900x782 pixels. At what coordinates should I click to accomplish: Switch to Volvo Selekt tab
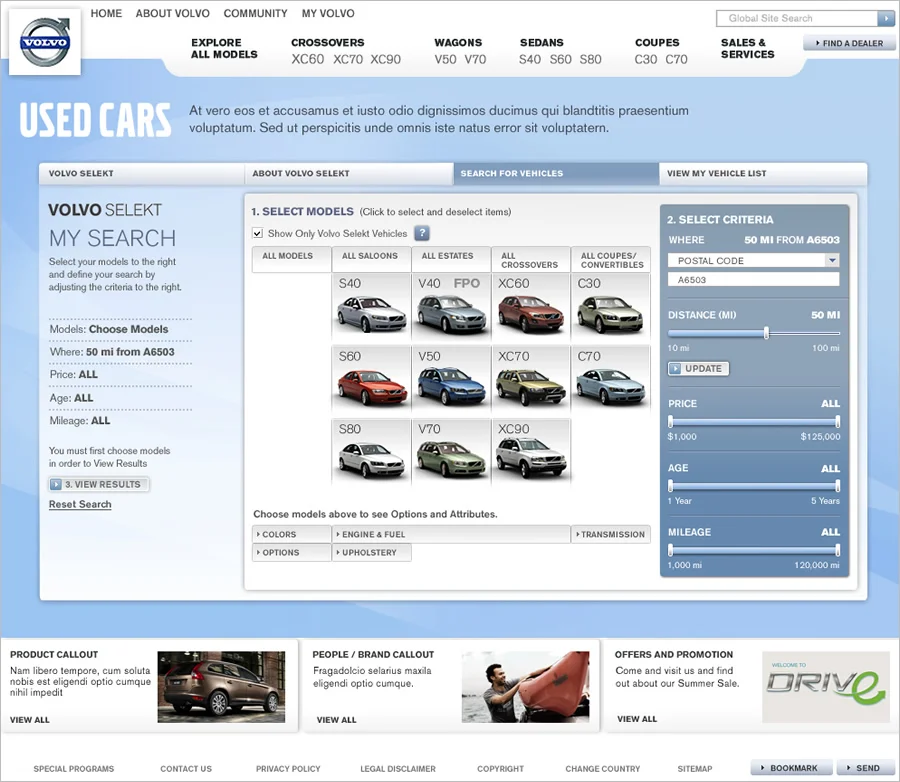pyautogui.click(x=142, y=173)
